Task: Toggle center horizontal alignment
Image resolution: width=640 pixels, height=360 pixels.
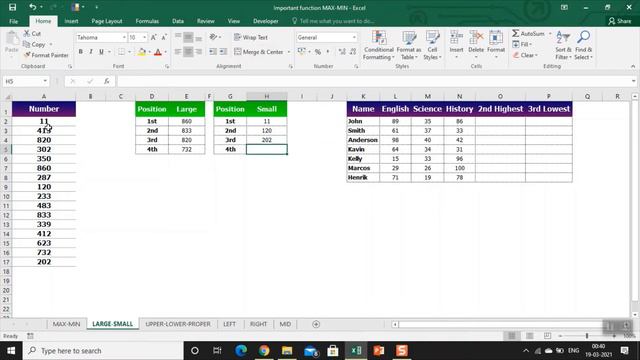Action: [188, 52]
